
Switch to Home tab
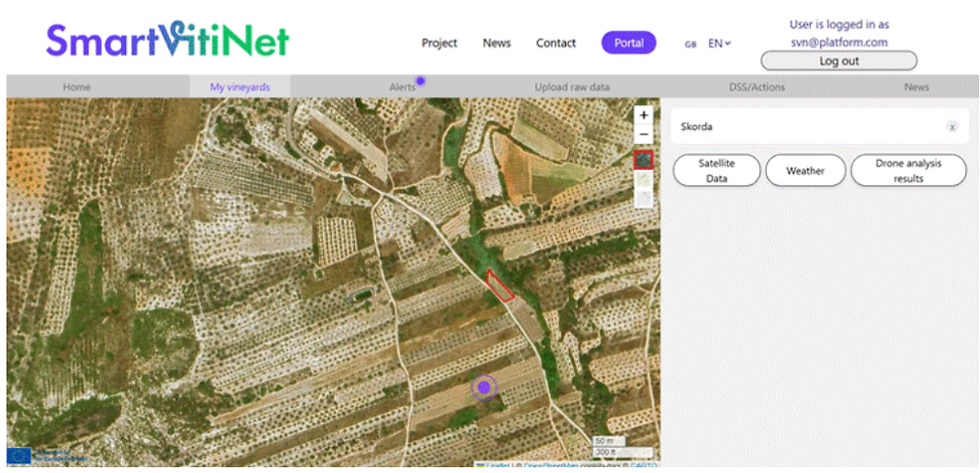coord(76,87)
